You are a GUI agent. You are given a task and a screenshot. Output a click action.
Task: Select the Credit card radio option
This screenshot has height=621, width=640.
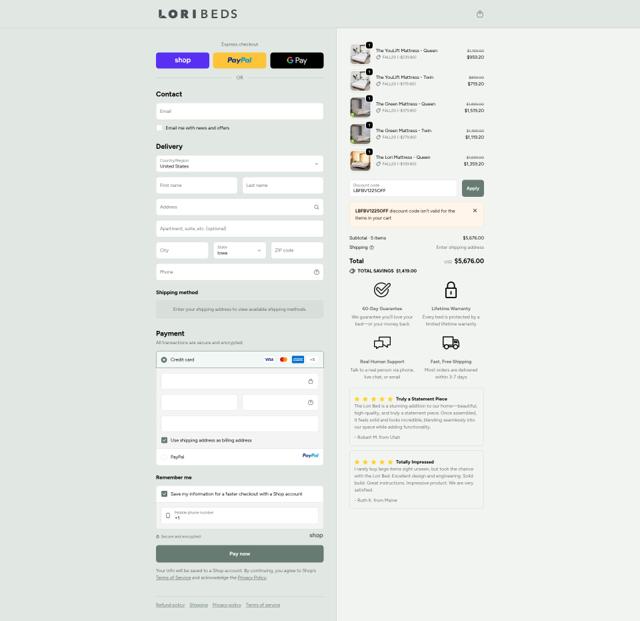(164, 360)
